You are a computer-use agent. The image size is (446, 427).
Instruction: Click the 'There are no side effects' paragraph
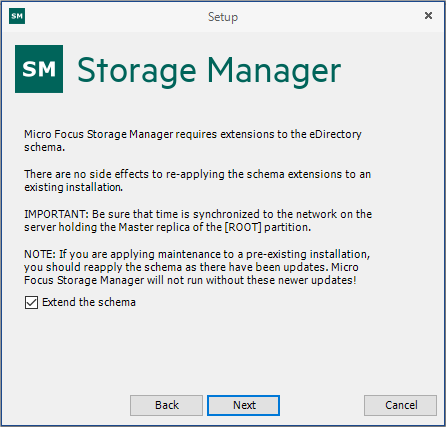tap(197, 181)
